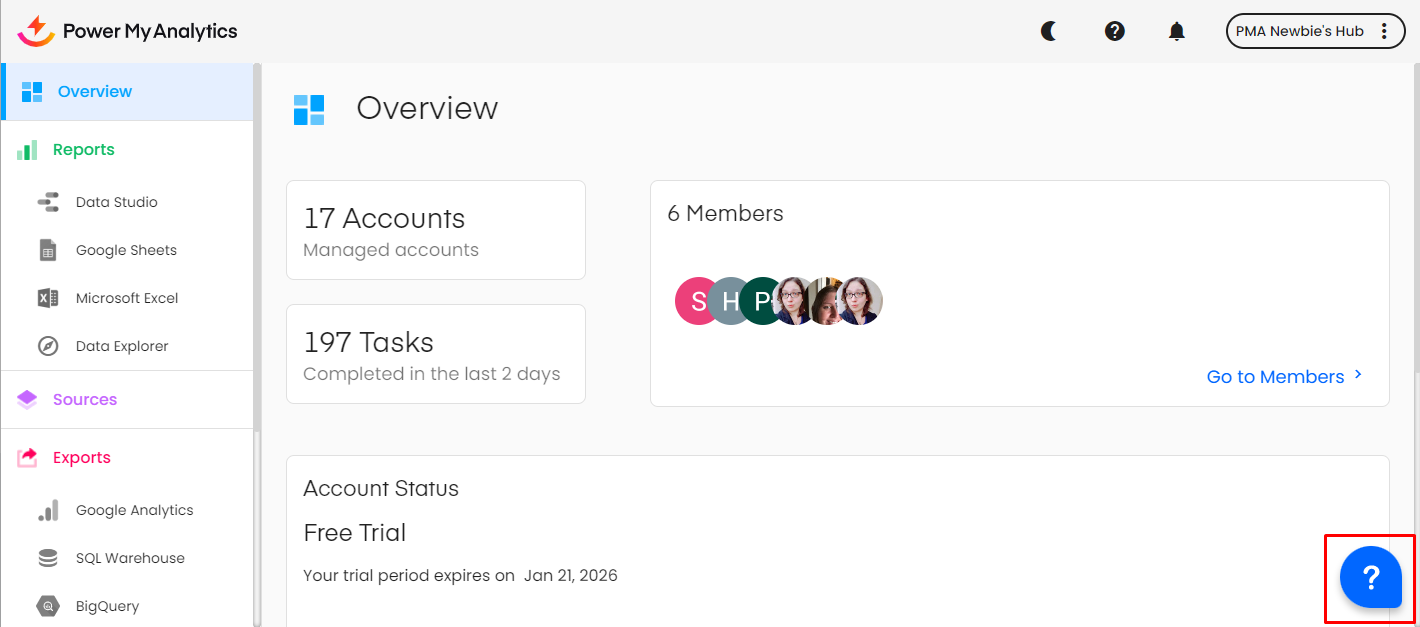Click the BigQuery hexagon icon
Image resolution: width=1420 pixels, height=627 pixels.
(48, 606)
